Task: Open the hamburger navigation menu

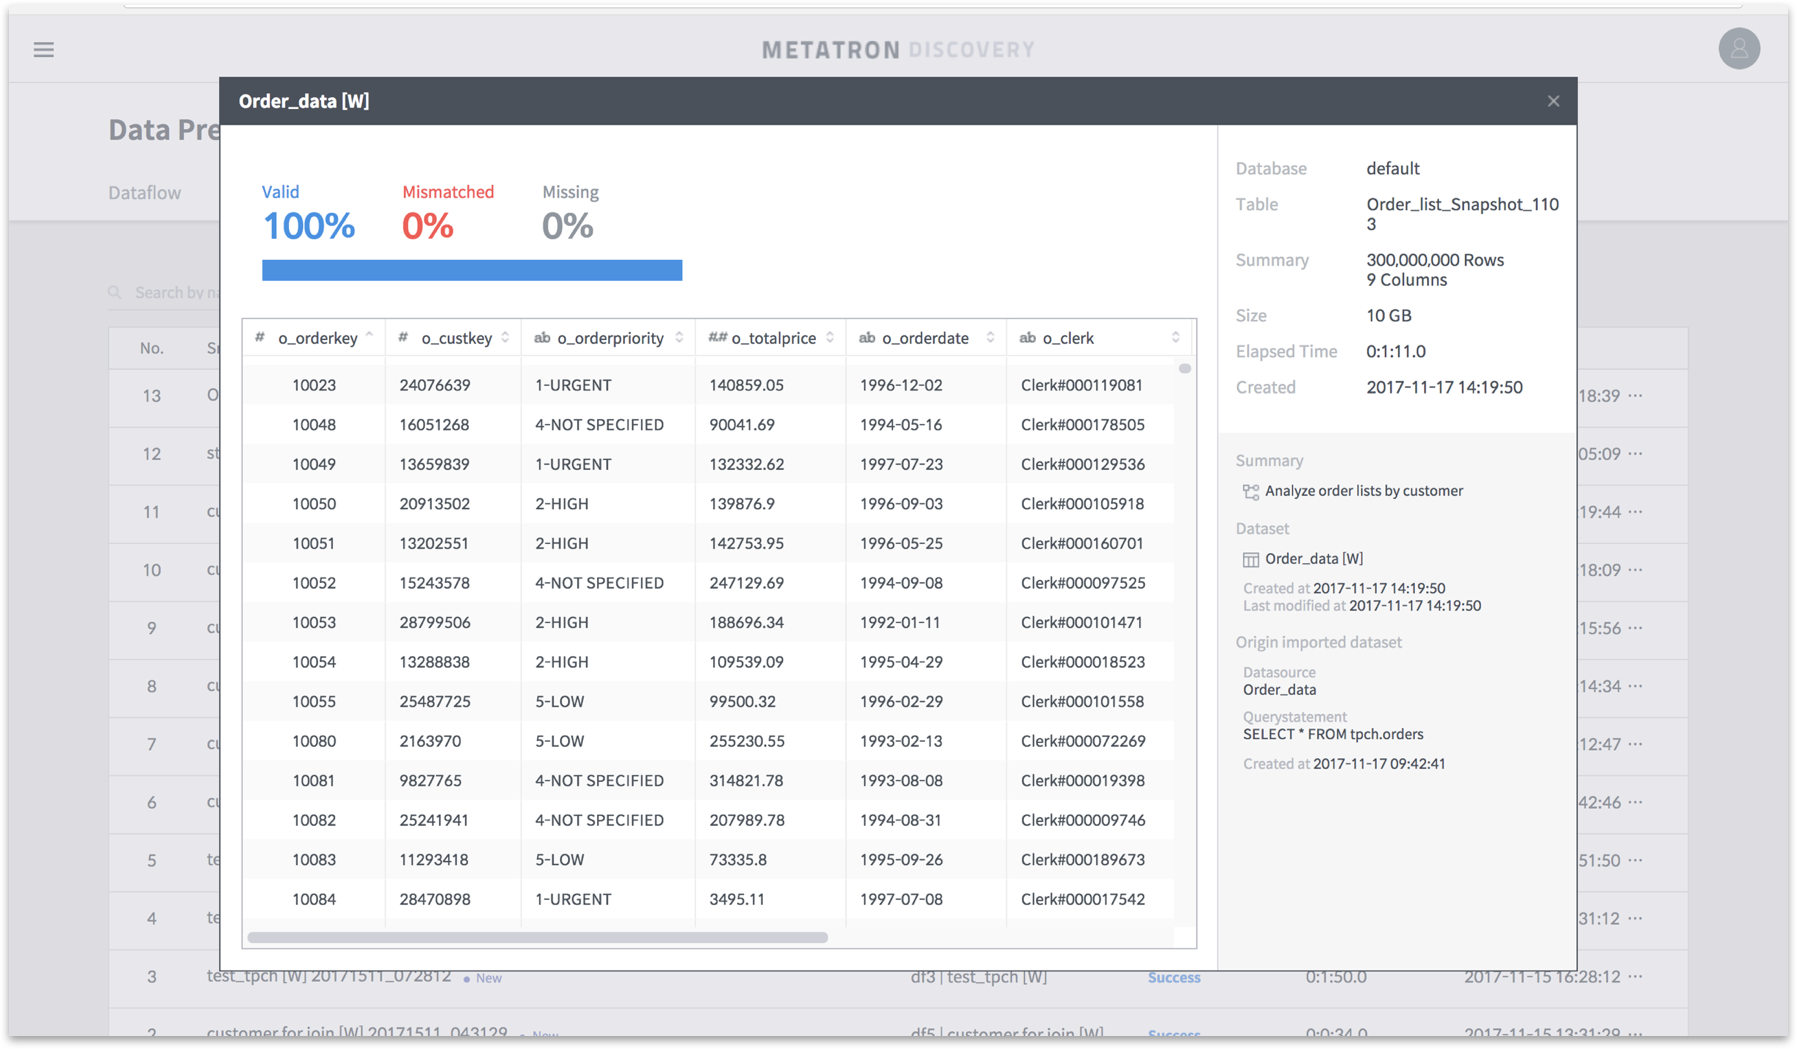Action: click(43, 50)
